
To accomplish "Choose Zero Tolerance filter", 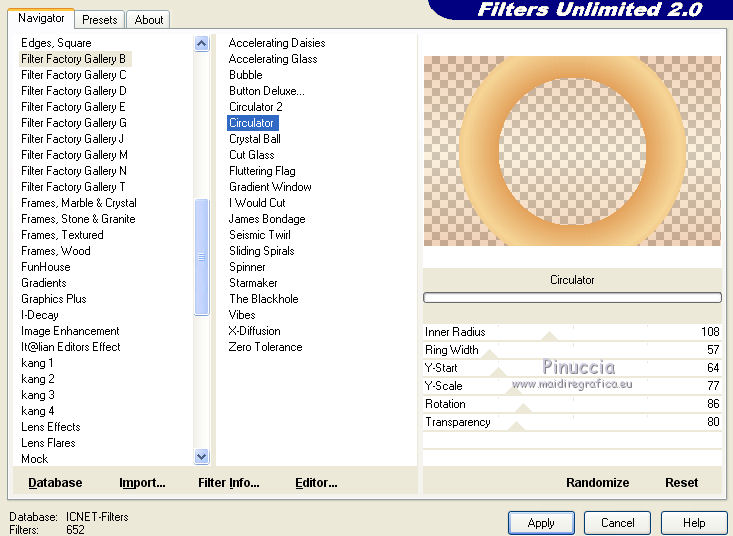I will 266,347.
